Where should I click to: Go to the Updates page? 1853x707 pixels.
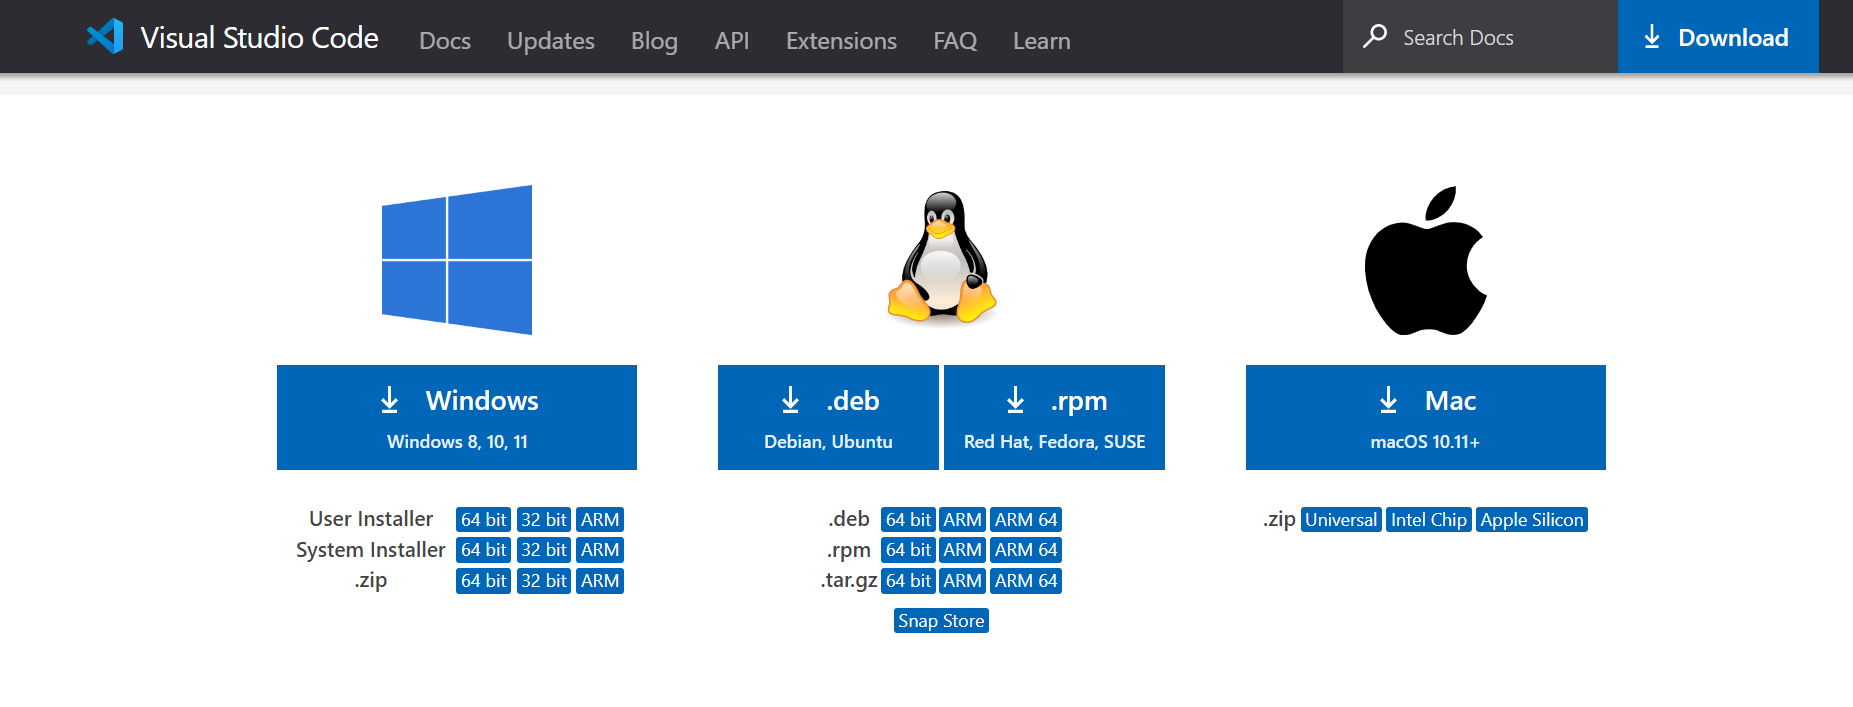point(551,41)
